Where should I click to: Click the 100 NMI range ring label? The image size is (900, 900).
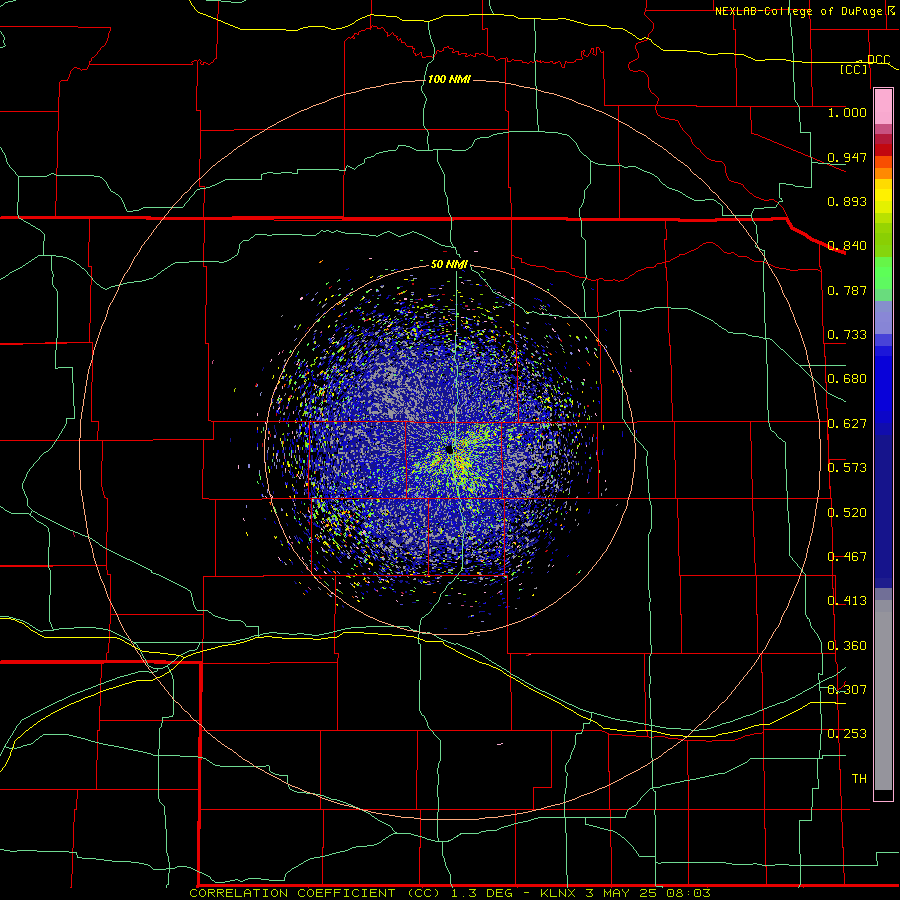tap(449, 79)
